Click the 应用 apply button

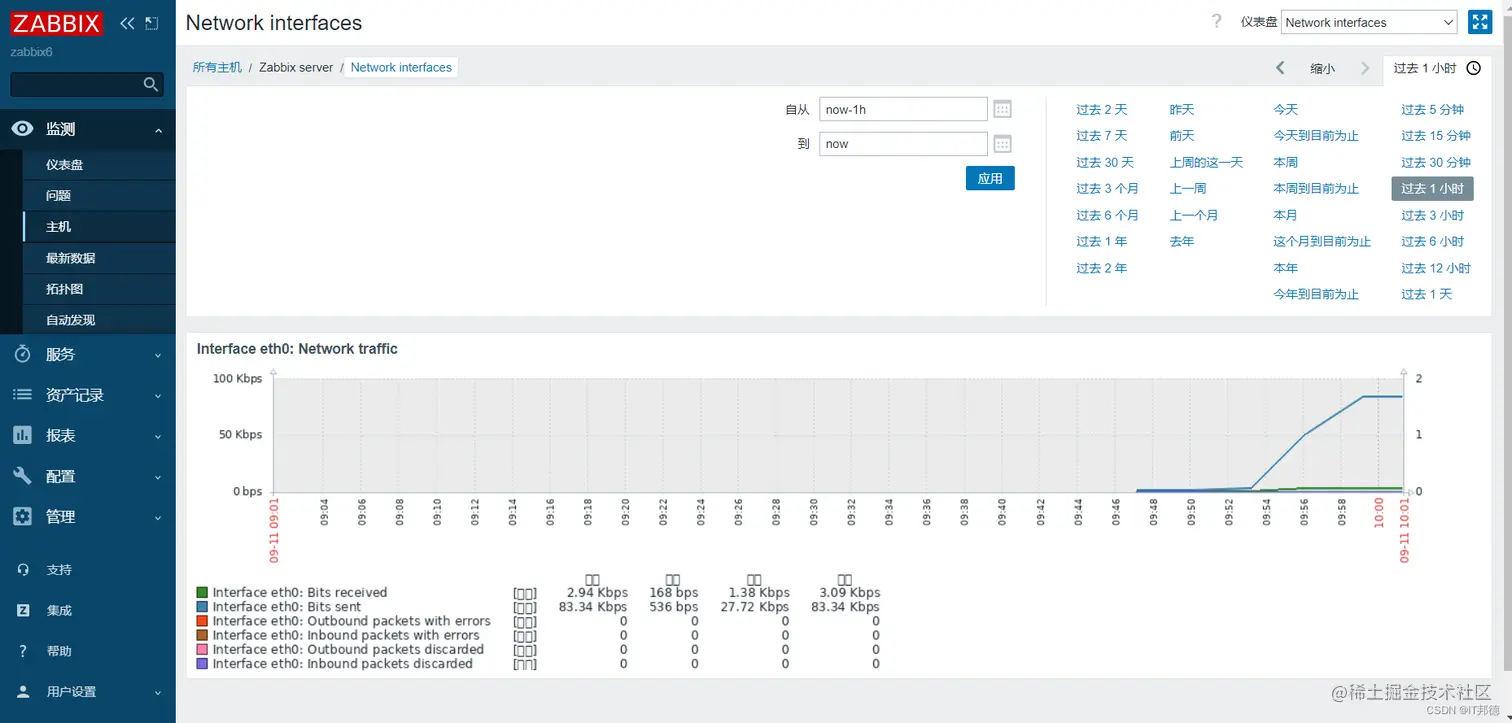point(990,178)
